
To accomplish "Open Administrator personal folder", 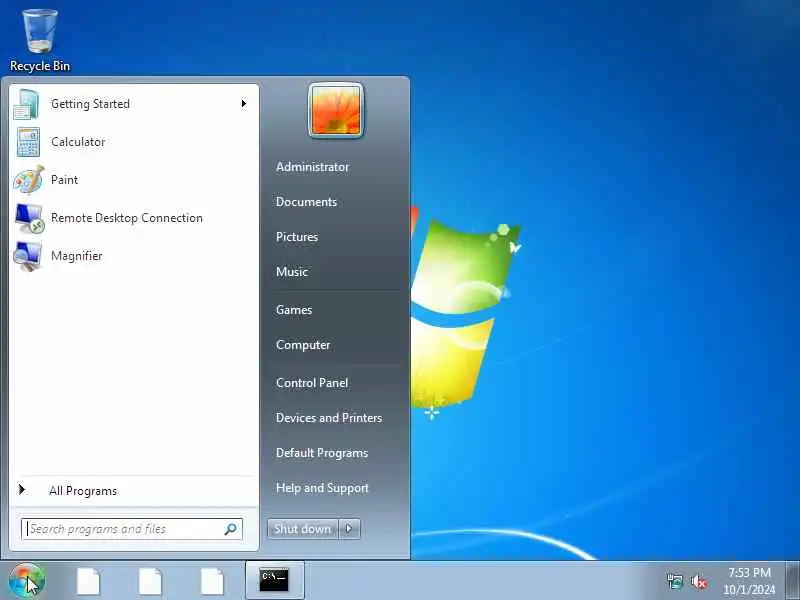I will [x=313, y=167].
